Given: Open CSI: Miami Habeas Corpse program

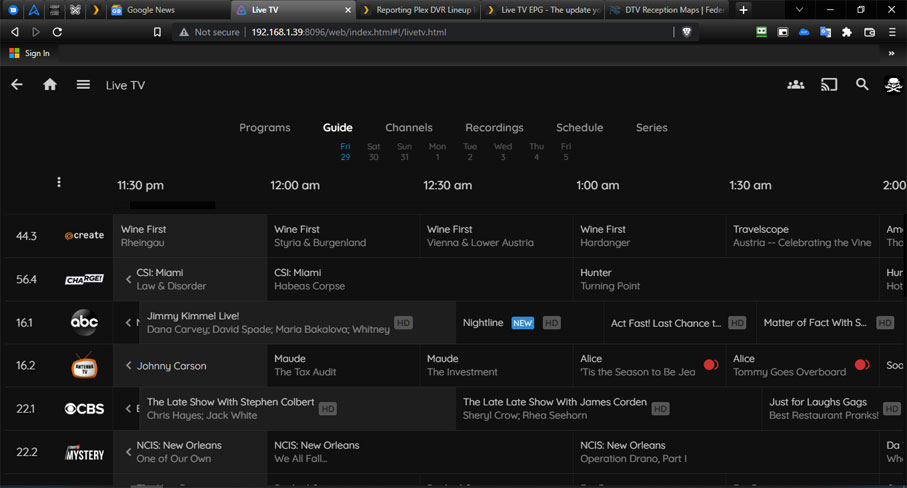Looking at the screenshot, I should click(419, 279).
